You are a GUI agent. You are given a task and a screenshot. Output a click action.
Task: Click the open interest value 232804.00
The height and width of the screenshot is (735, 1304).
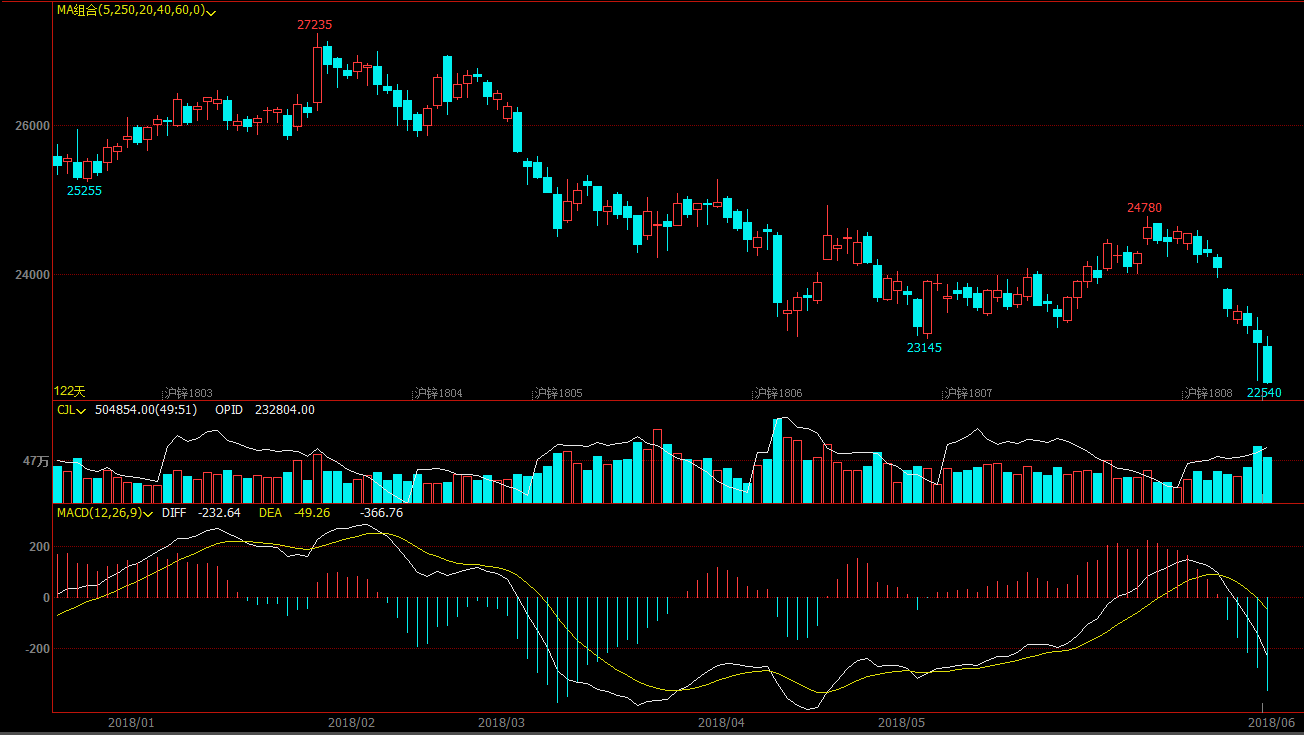[285, 410]
